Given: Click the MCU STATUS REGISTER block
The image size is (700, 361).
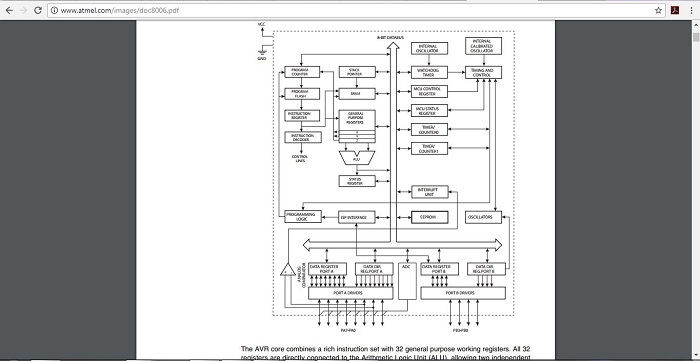Looking at the screenshot, I should pos(429,111).
